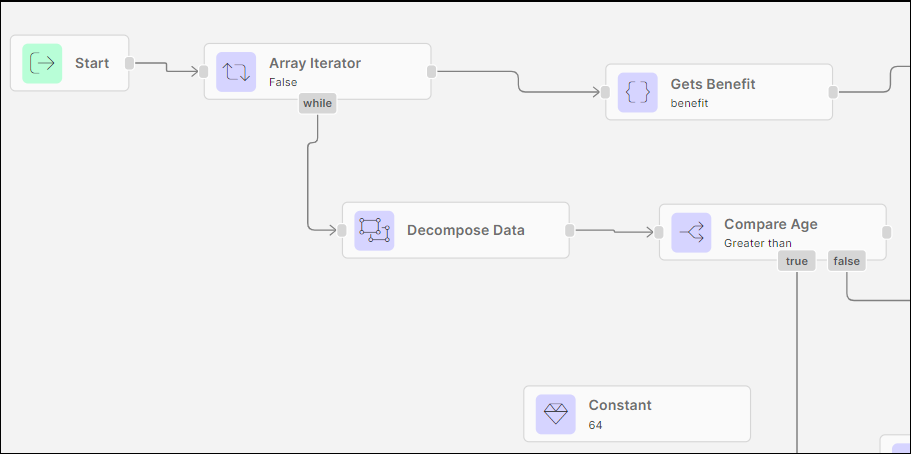
Task: Click the Gets Benefit output port
Action: [x=833, y=92]
